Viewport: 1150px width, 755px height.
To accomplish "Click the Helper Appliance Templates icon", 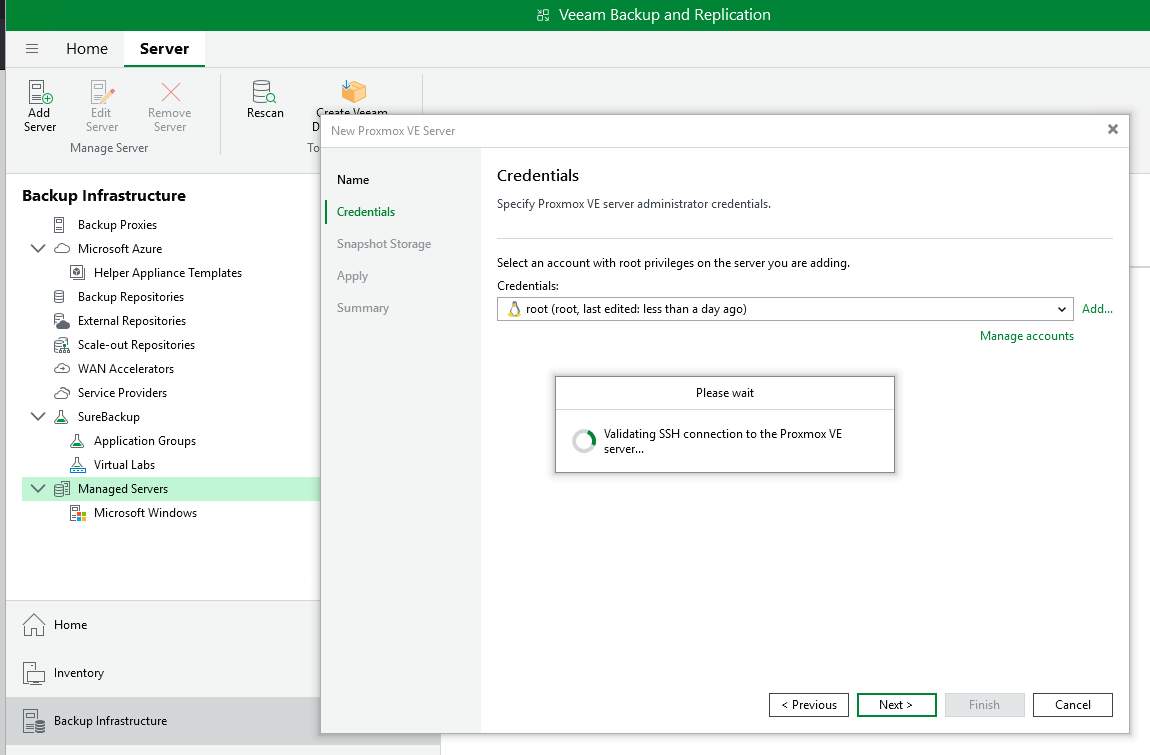I will 77,272.
